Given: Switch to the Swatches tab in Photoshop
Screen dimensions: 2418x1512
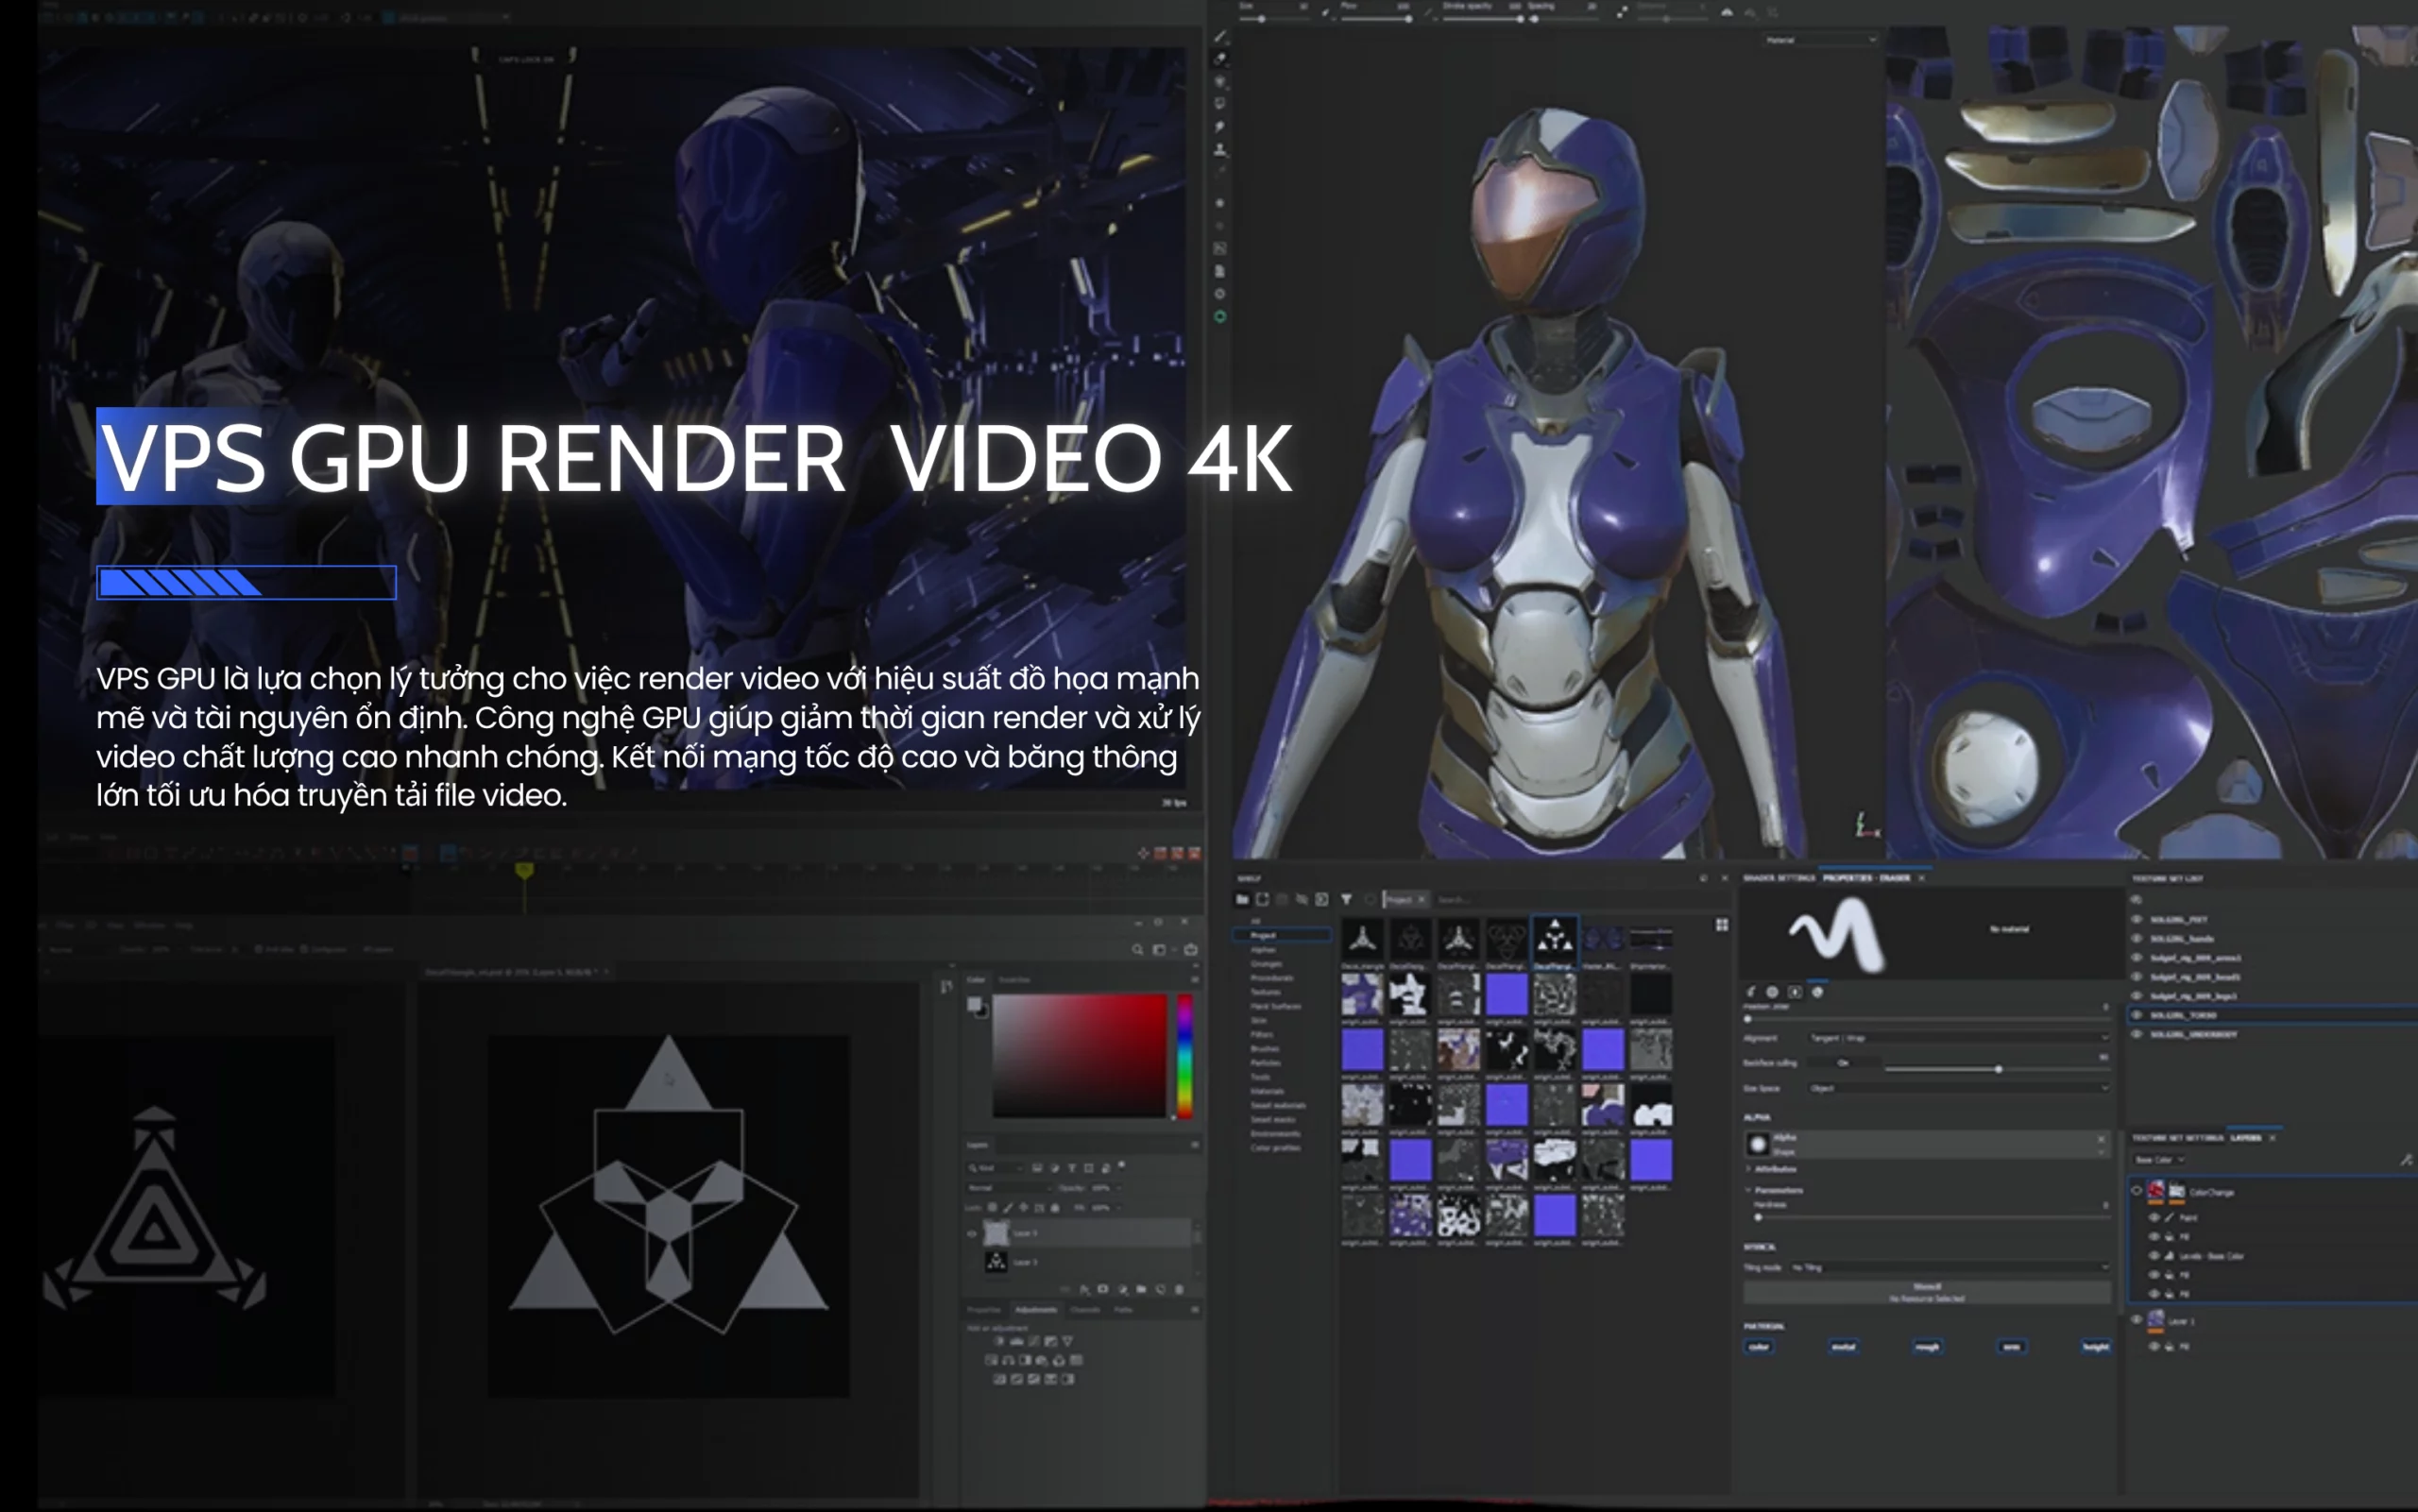Looking at the screenshot, I should (1014, 980).
